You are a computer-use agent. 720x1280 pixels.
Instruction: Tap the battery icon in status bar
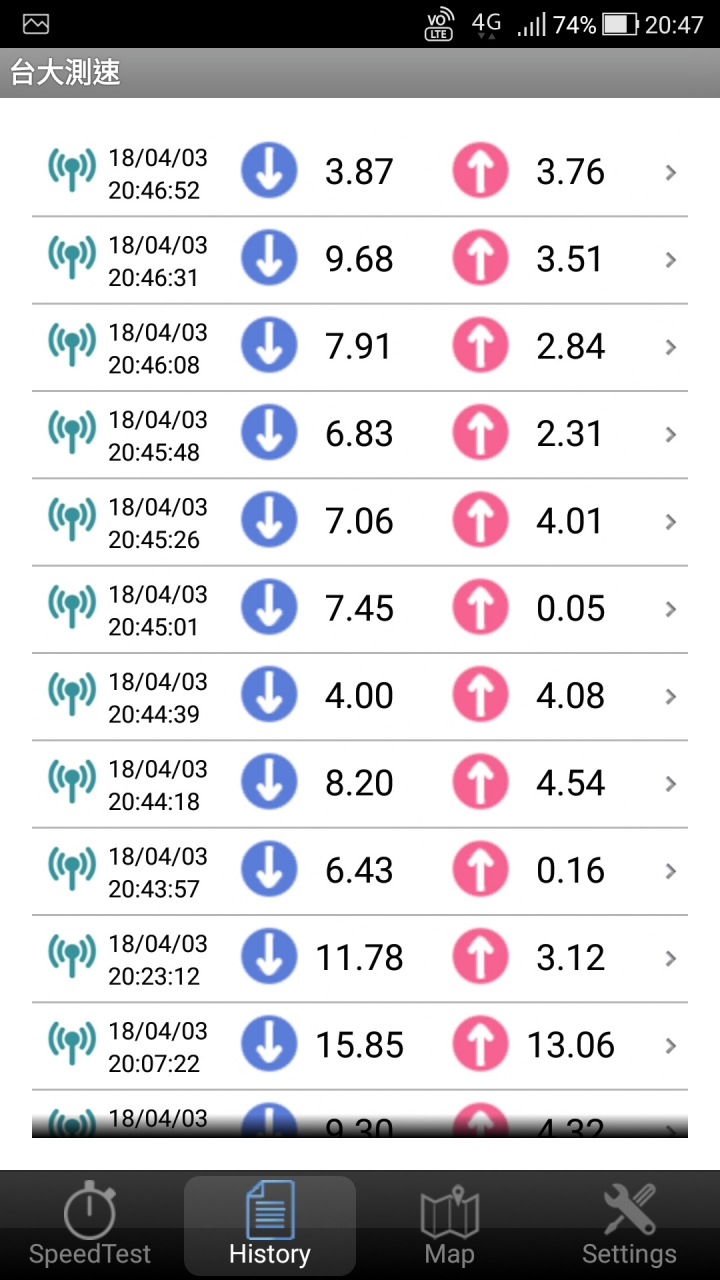[620, 24]
